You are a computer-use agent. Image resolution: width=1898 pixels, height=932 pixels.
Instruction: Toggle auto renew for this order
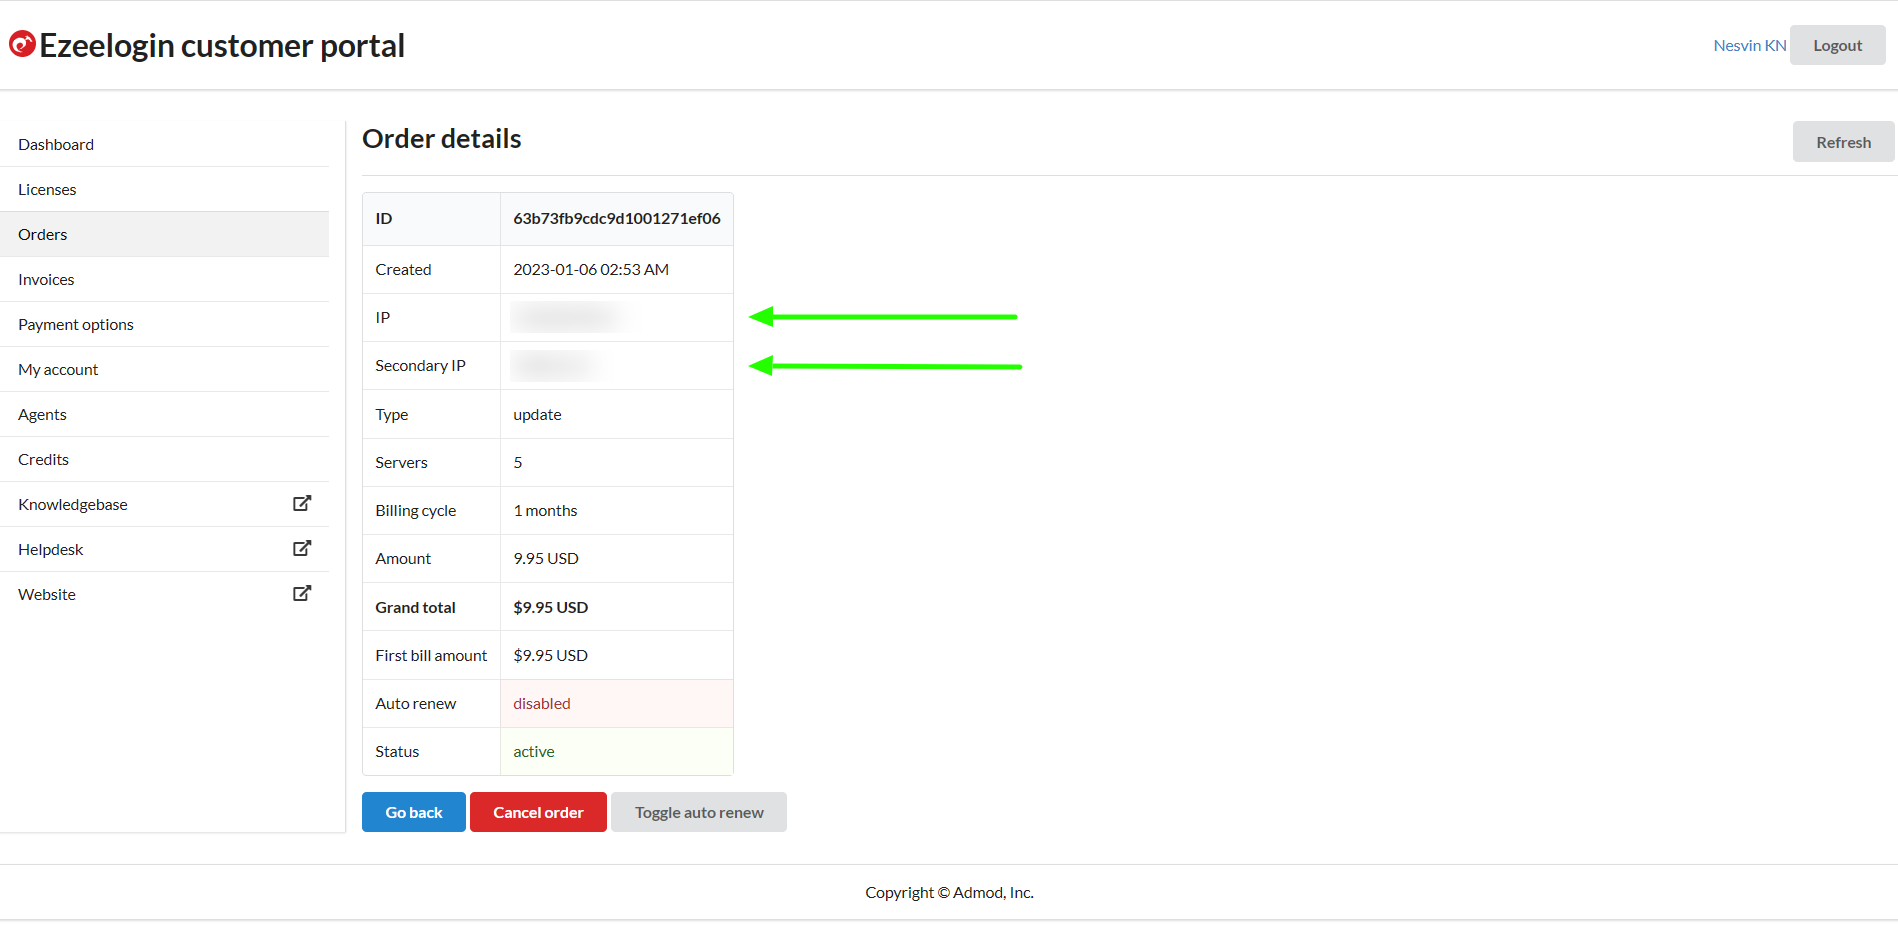click(x=698, y=812)
